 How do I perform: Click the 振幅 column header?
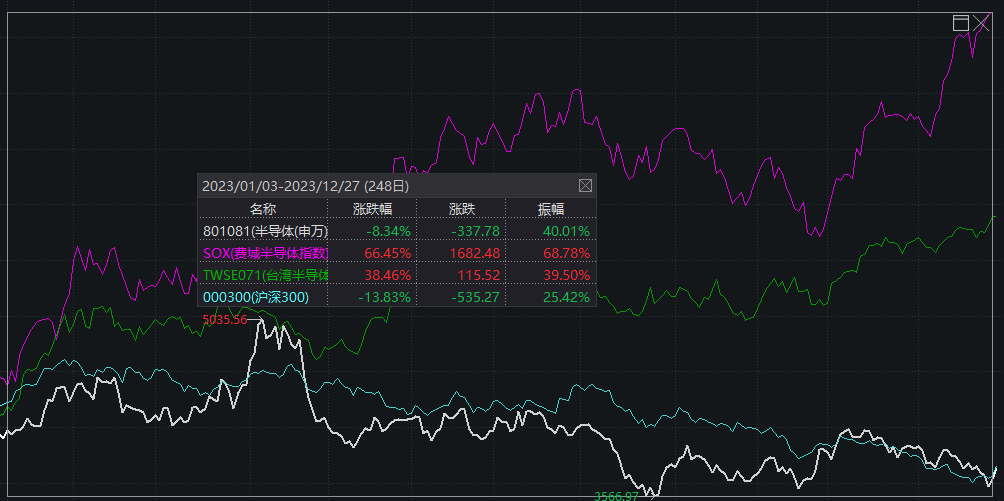click(x=551, y=209)
